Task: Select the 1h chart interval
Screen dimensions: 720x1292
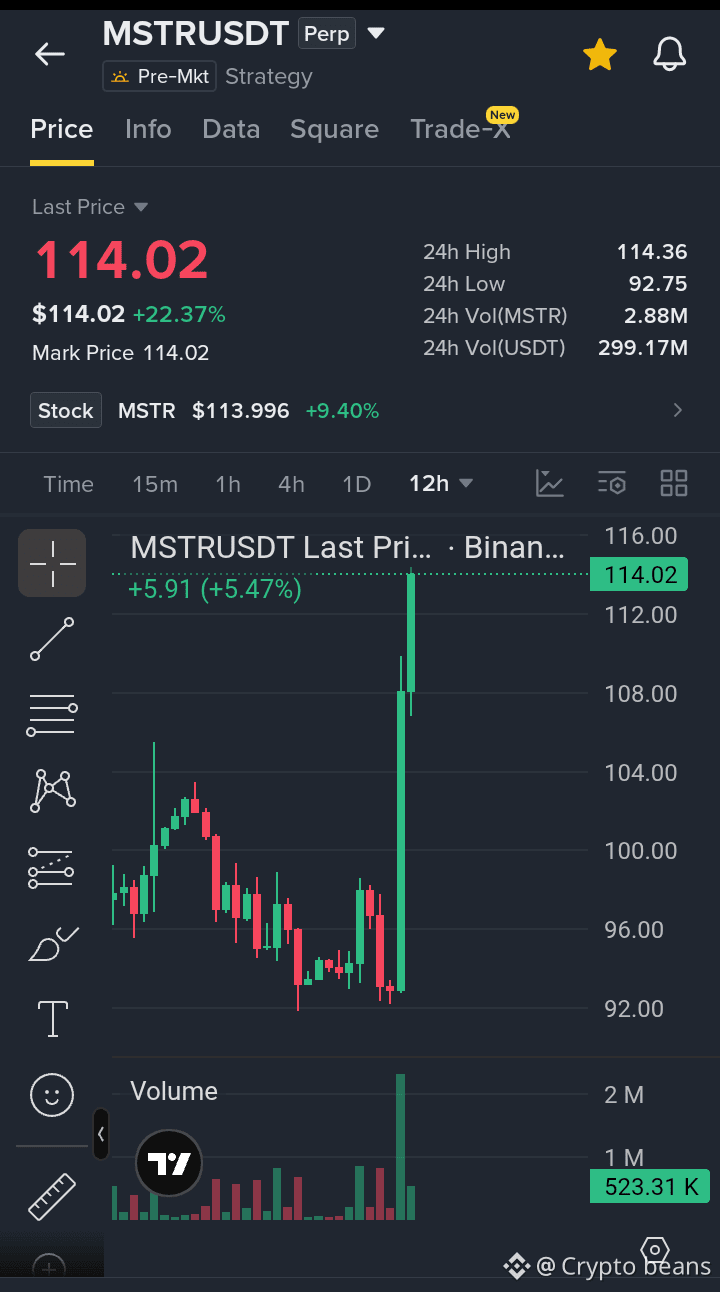Action: [x=228, y=484]
